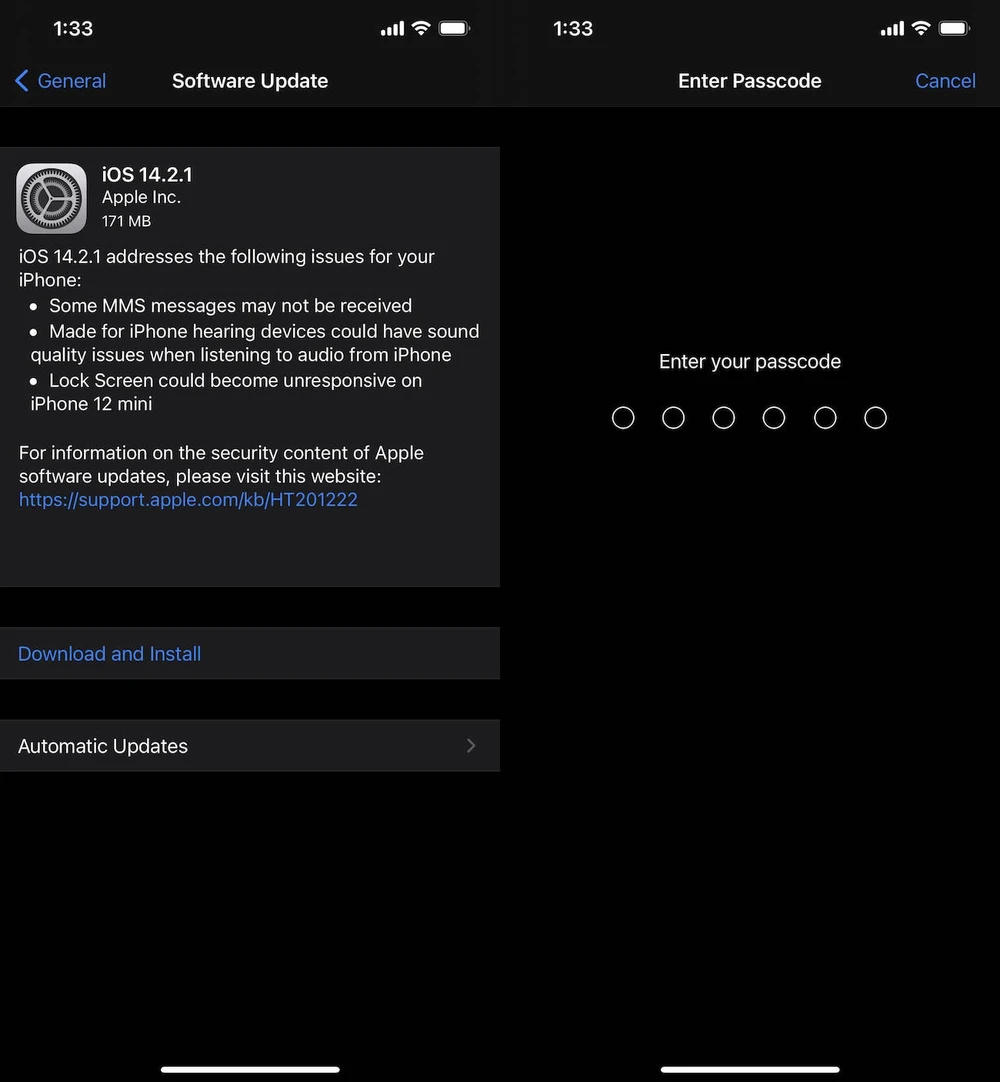This screenshot has width=1000, height=1082.
Task: Tap the battery indicator in status bar
Action: 455,28
